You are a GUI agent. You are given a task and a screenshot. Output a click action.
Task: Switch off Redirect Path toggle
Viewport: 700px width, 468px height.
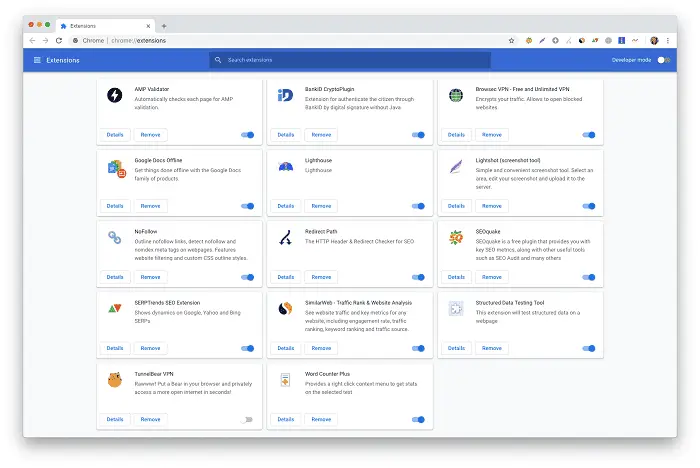point(418,277)
